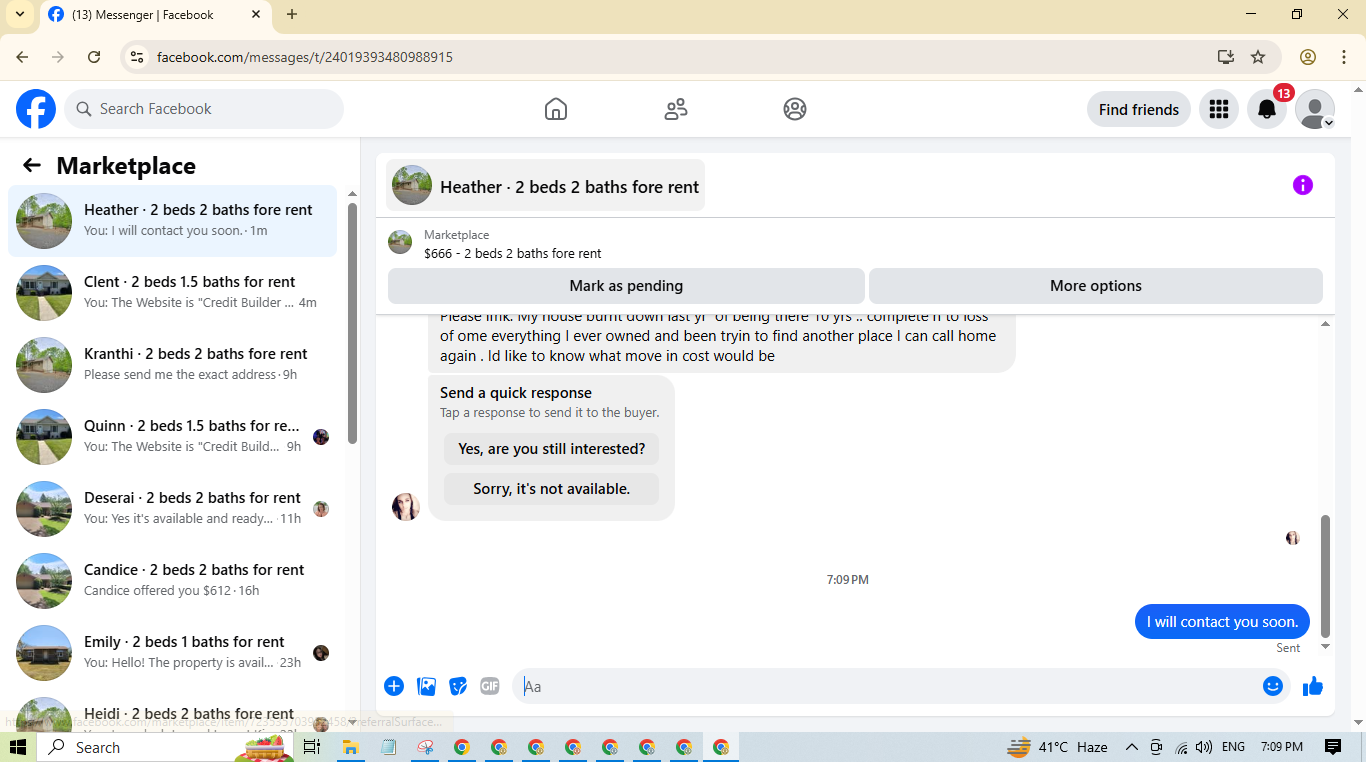Open the Windows notification center
This screenshot has width=1366, height=762.
pos(1332,747)
